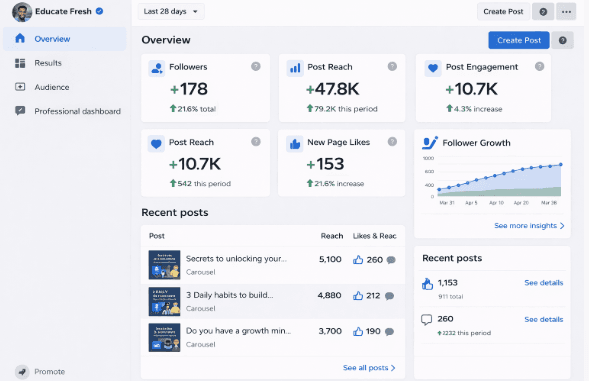Click the like icon on Secrets to unlocking post
The width and height of the screenshot is (589, 381).
[x=358, y=260]
